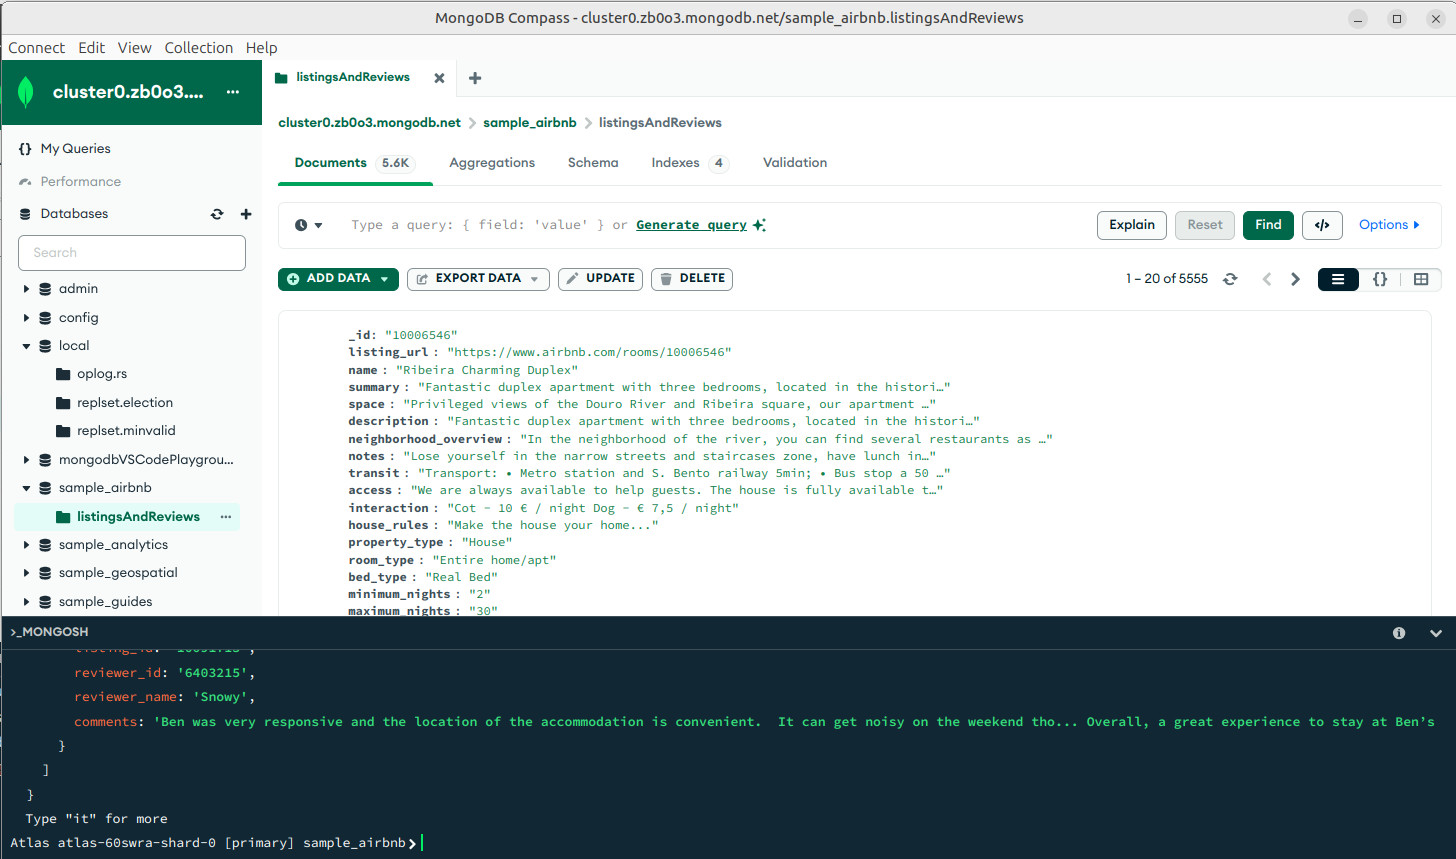Focus the mongosh command prompt
The image size is (1456, 859).
point(728,843)
